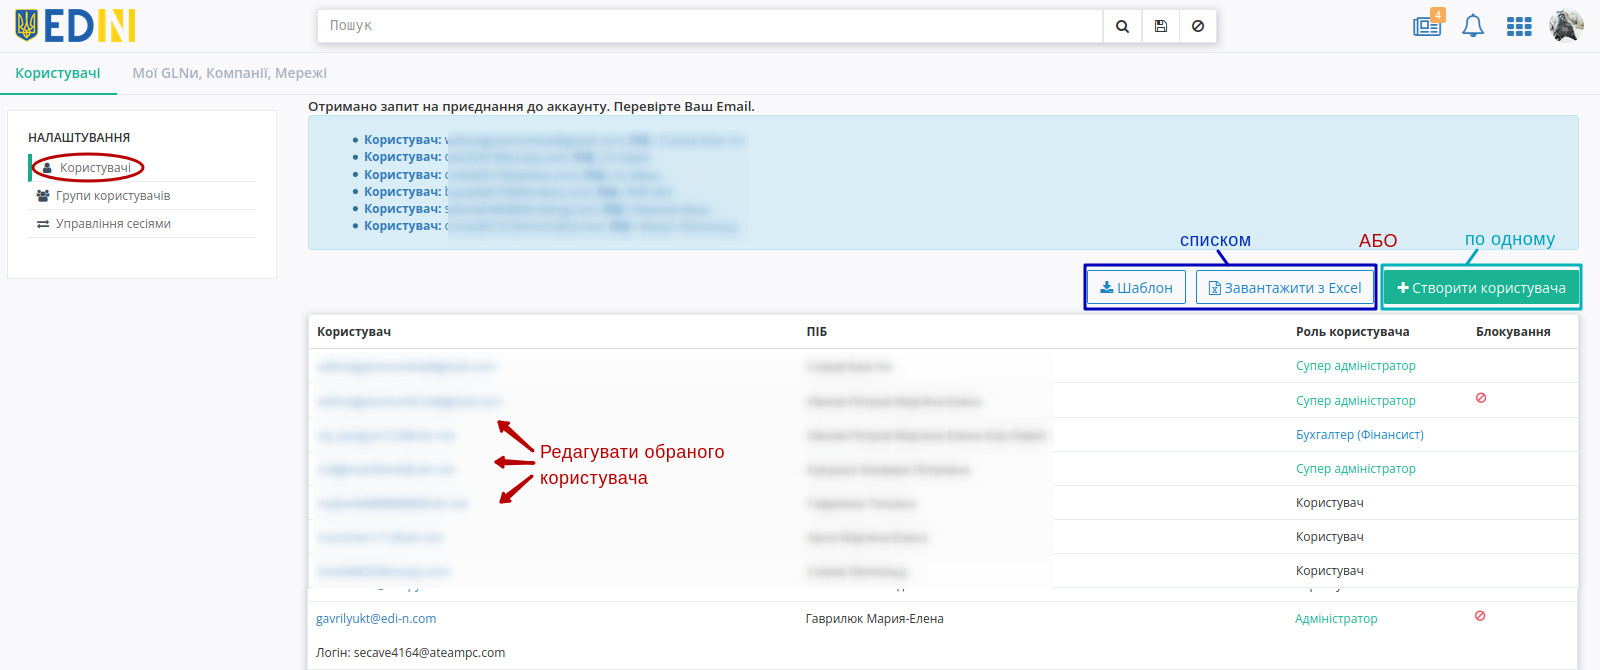Click Створити користувача button
This screenshot has height=670, width=1600.
coord(1481,287)
